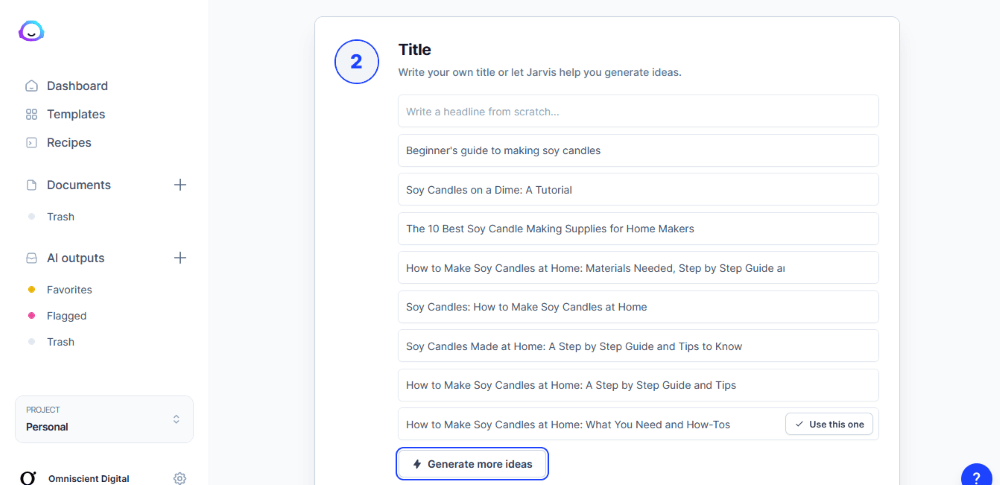Screen dimensions: 1000x485
Task: Expand the Personal project selector
Action: click(105, 419)
